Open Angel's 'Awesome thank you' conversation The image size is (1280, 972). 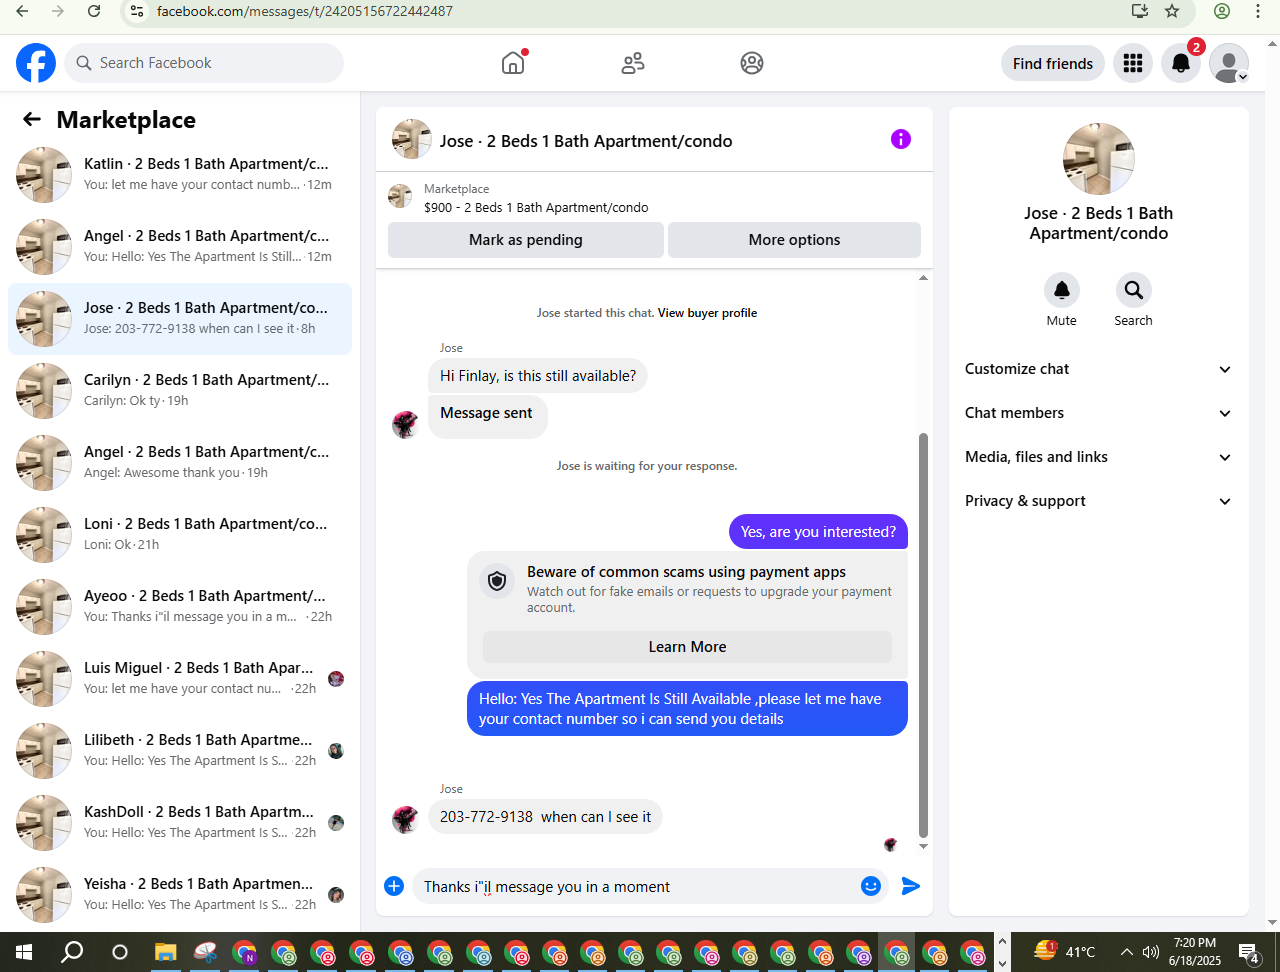[x=180, y=463]
